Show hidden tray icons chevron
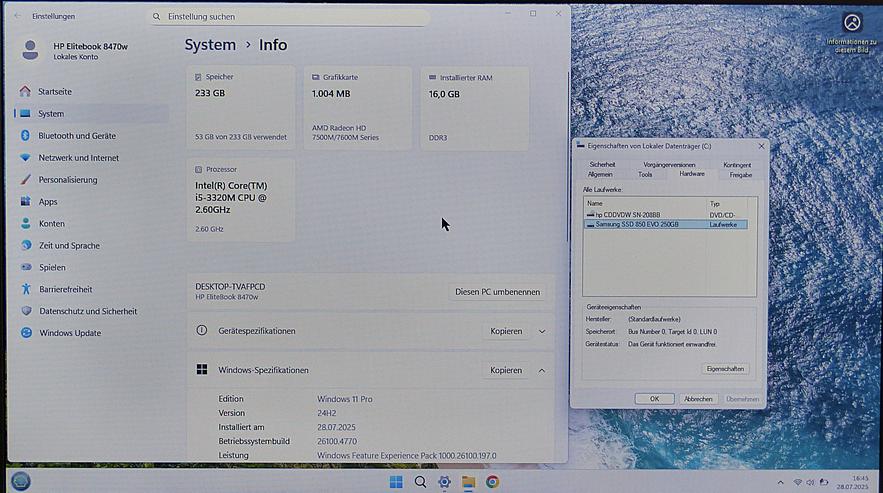Screen dimensions: 883x493 pos(781,482)
